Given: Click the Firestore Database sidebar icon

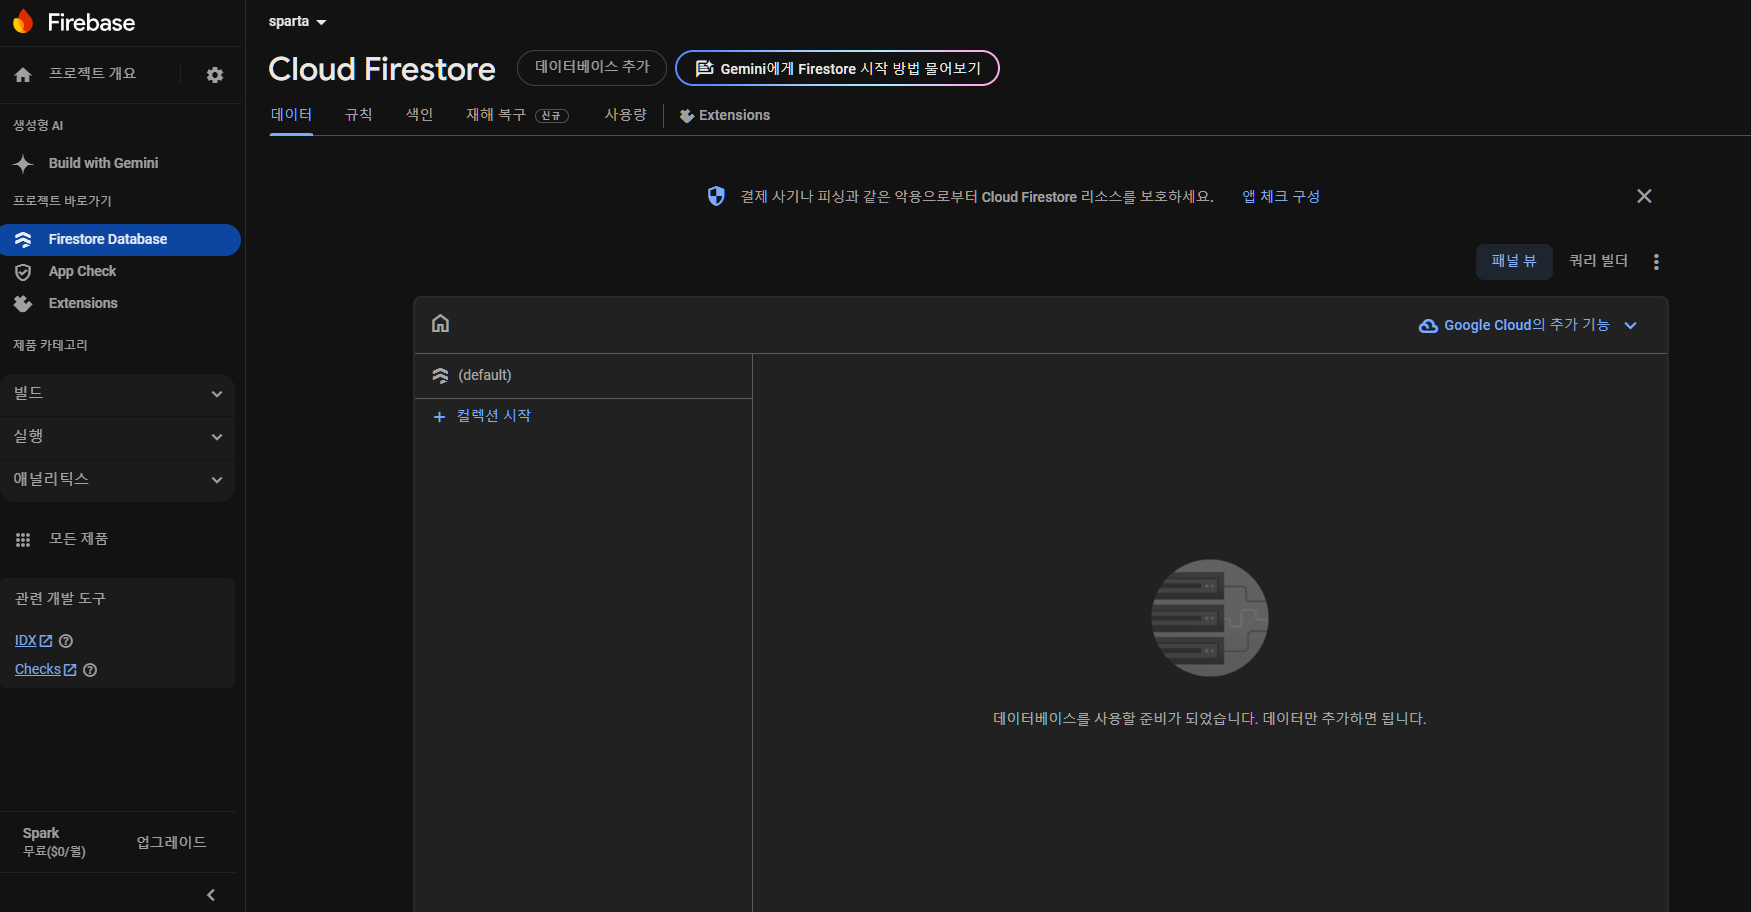Looking at the screenshot, I should point(23,240).
